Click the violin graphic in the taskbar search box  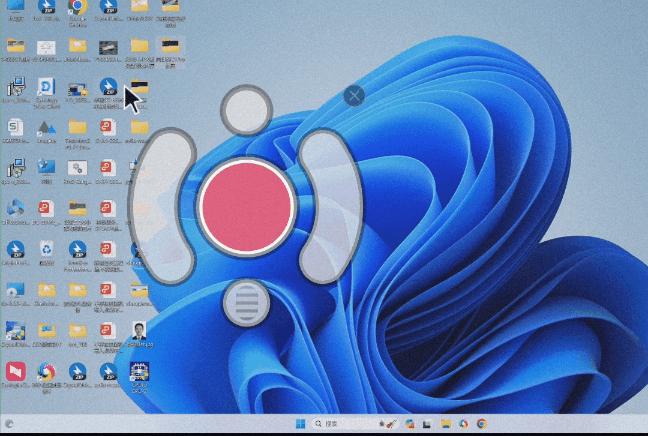click(x=388, y=424)
